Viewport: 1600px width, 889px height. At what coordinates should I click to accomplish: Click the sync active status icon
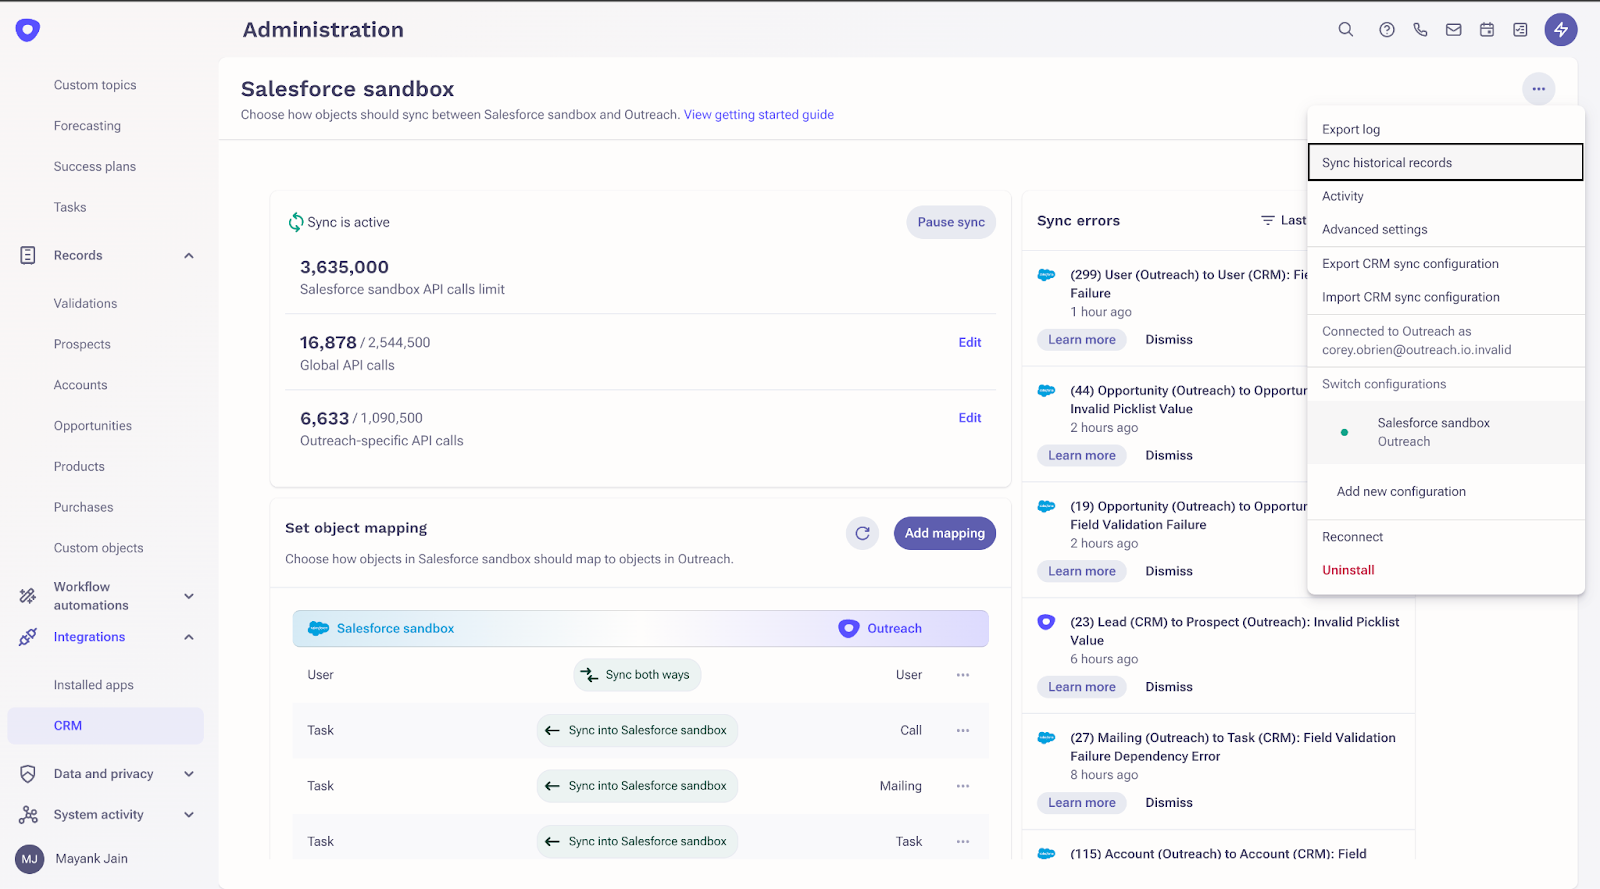tap(296, 222)
